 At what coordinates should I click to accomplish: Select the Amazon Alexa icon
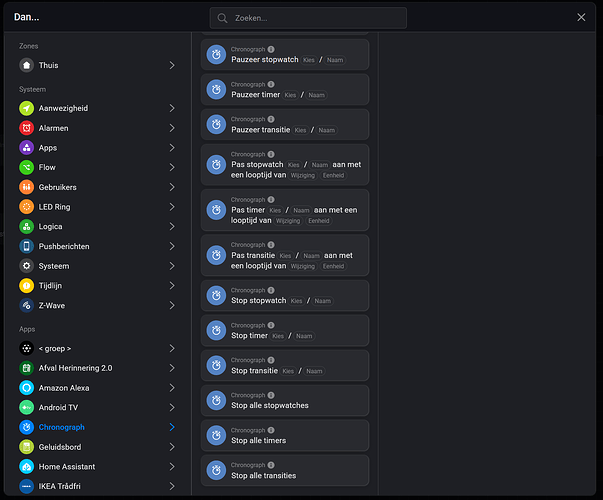click(27, 388)
